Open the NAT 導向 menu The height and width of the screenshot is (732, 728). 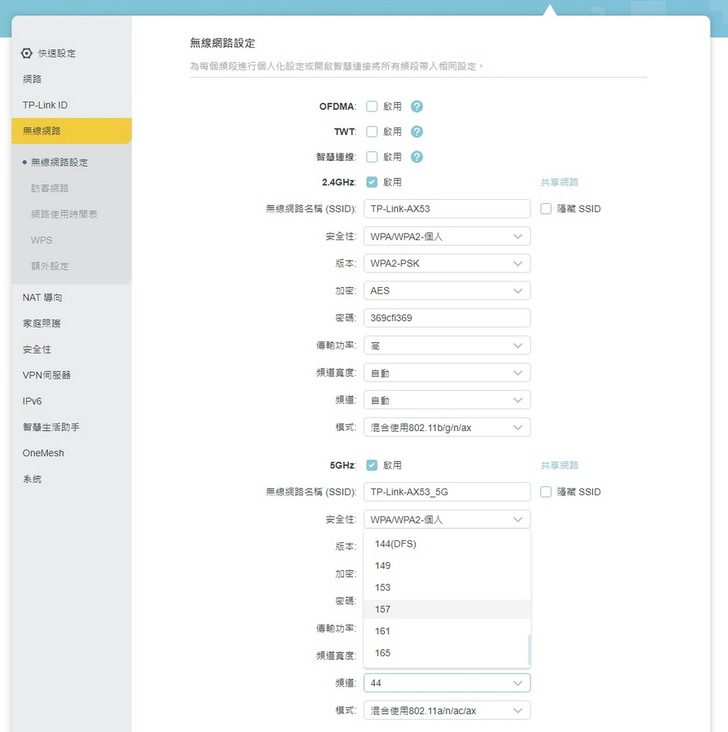coord(43,298)
